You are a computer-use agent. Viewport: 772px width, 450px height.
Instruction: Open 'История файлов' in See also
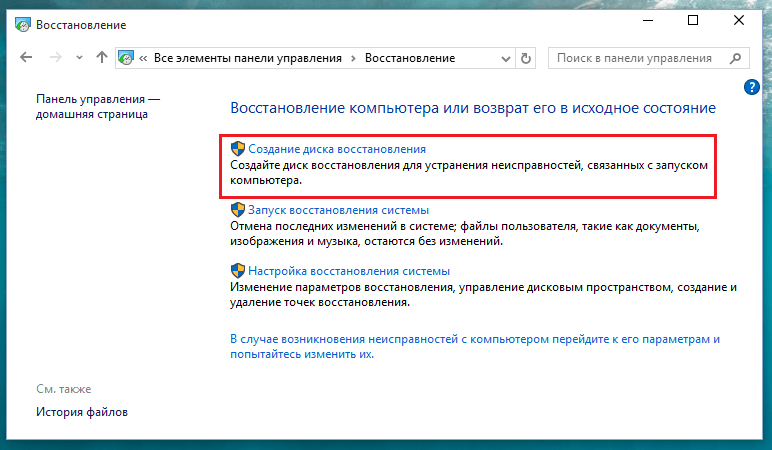tap(82, 412)
